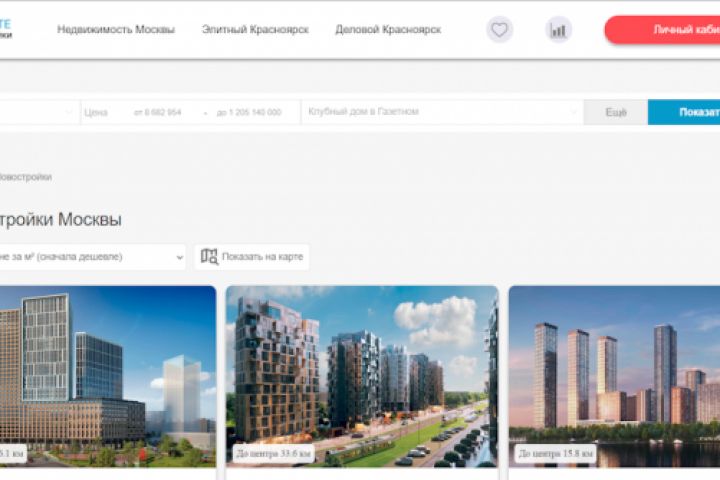Expand the dropdown left of Цена field
The image size is (720, 480).
tap(39, 112)
